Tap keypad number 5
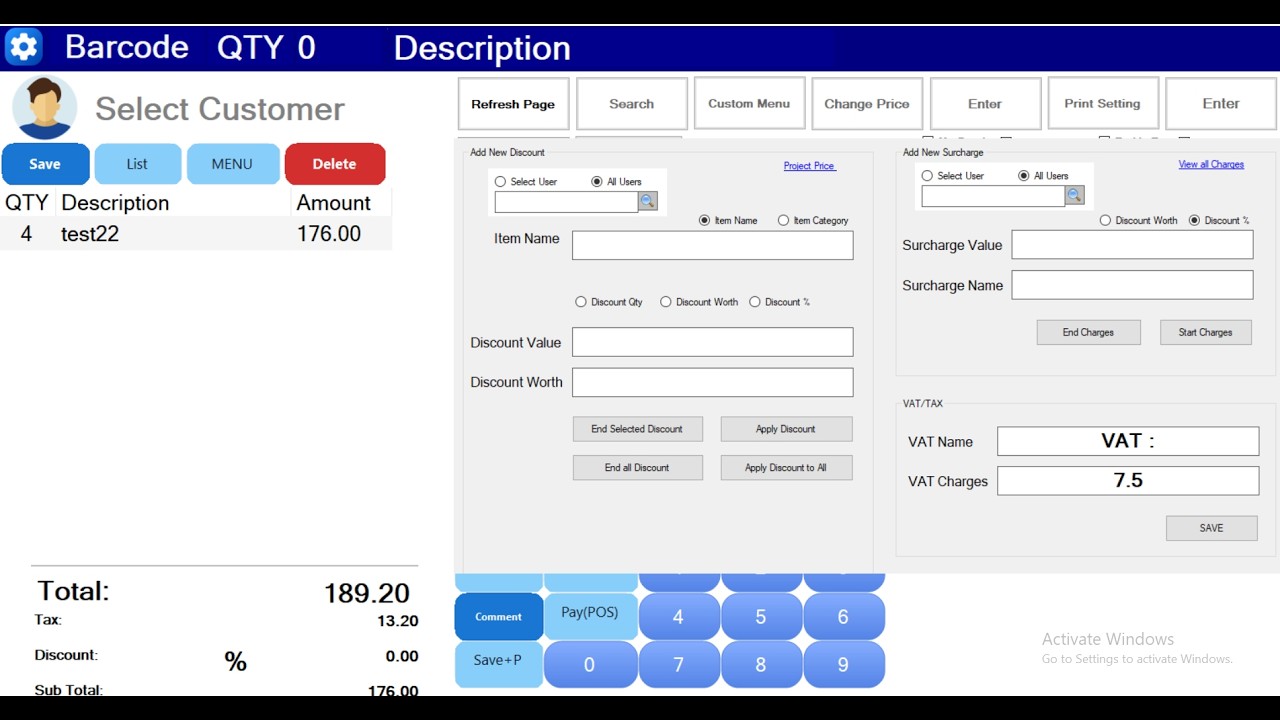Screen dimensions: 1280x720 761,617
